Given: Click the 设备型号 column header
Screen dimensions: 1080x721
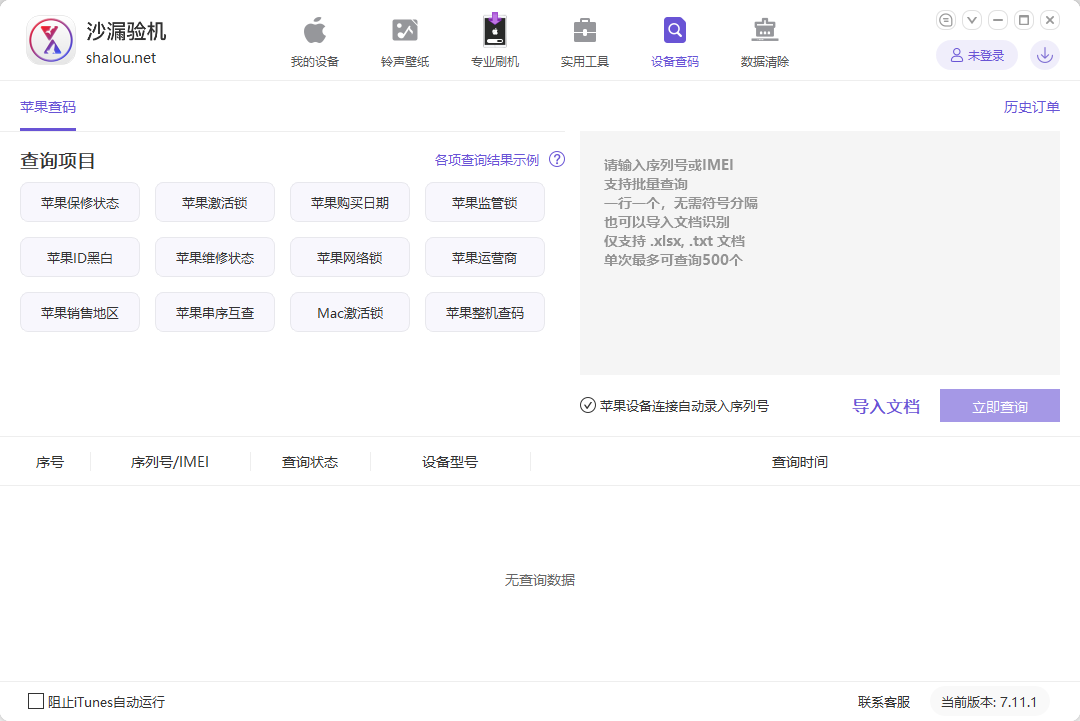Looking at the screenshot, I should [450, 462].
